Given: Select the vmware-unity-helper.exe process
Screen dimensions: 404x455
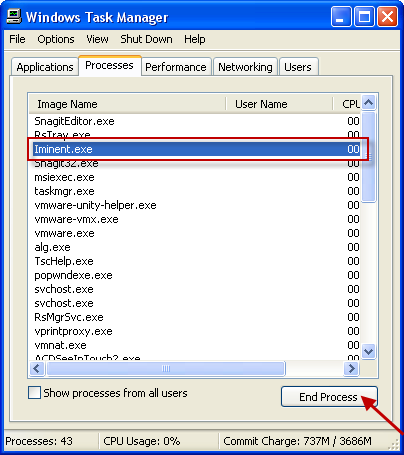Looking at the screenshot, I should (x=196, y=205).
